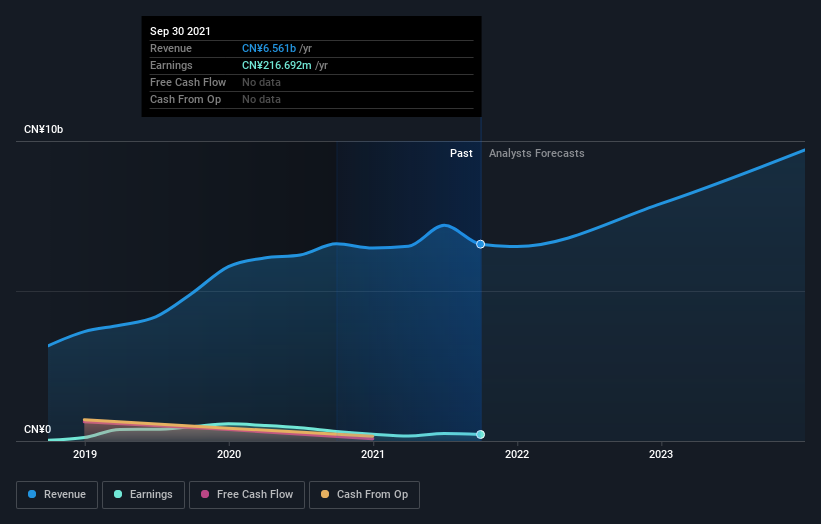Click the blue Revenue legend dot

point(32,494)
